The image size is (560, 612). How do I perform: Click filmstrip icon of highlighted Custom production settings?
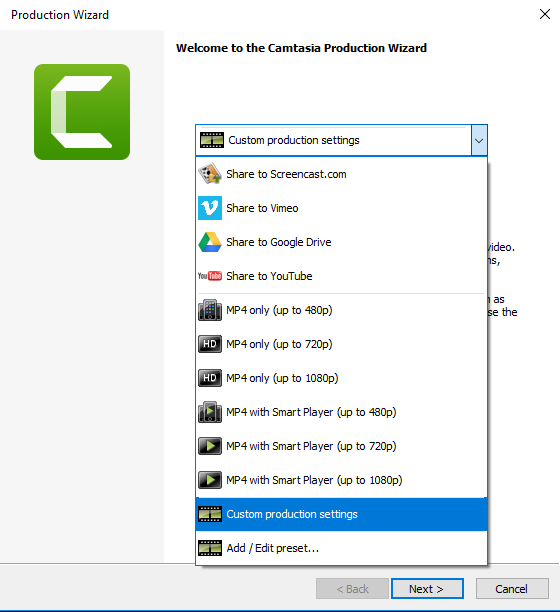[210, 514]
